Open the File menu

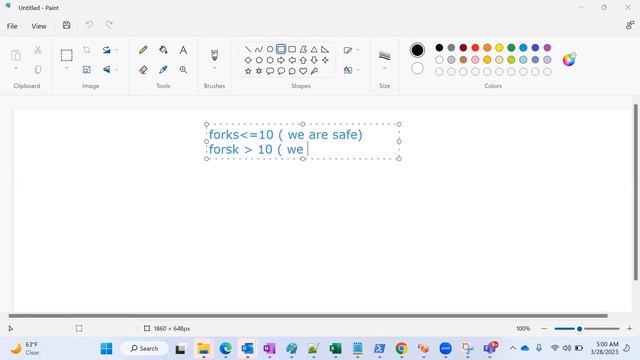12,26
